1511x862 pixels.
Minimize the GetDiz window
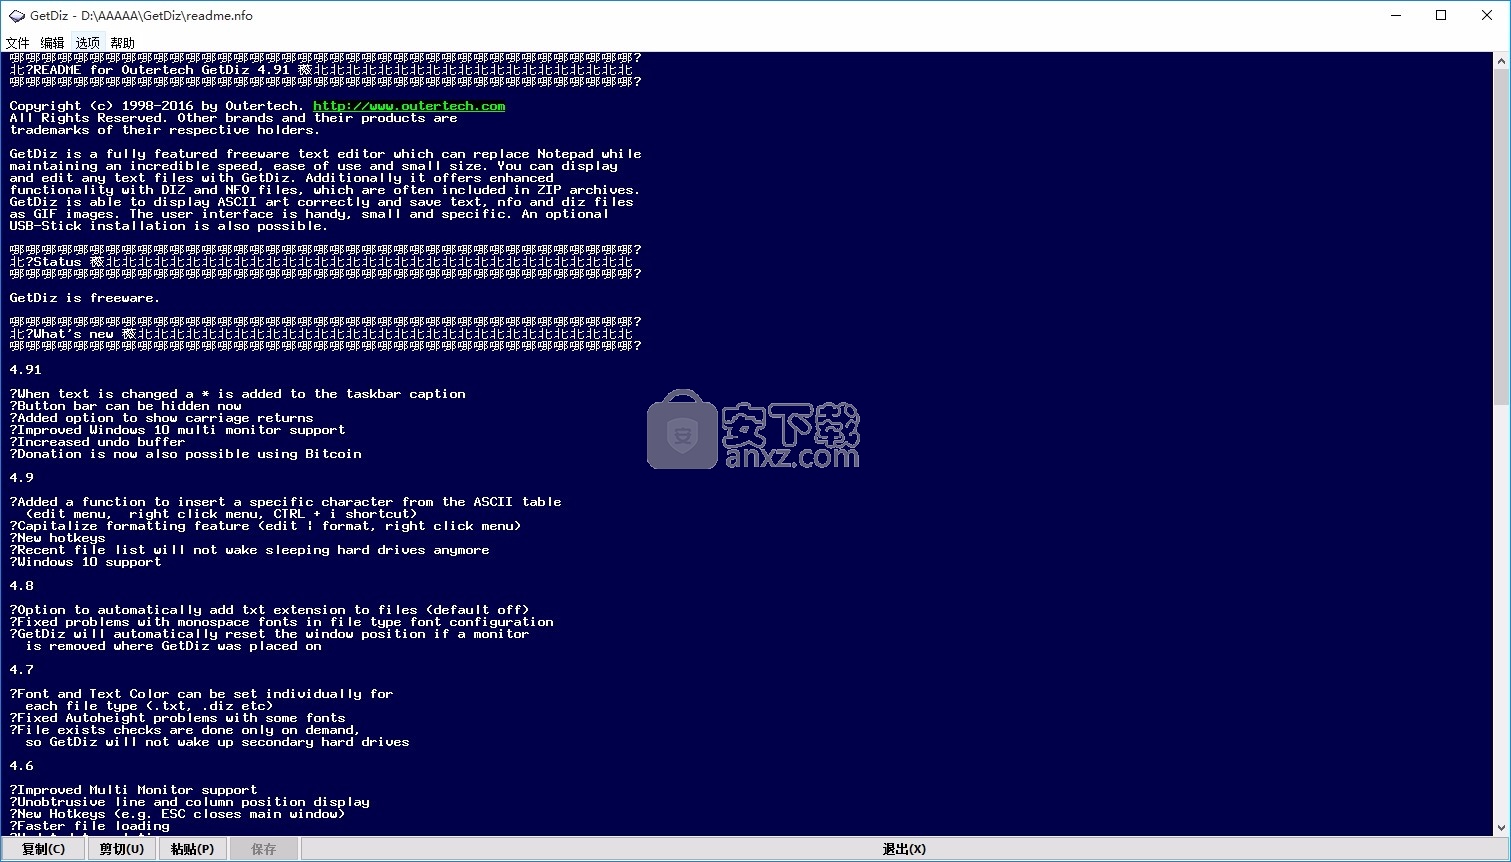[1395, 15]
